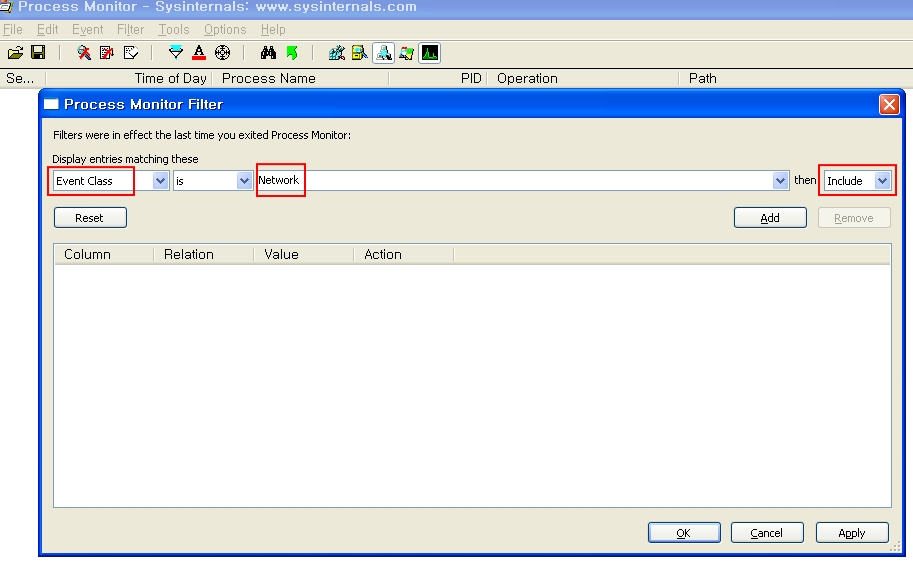This screenshot has height=577, width=913.
Task: Select the crosshair target icon
Action: pos(222,53)
